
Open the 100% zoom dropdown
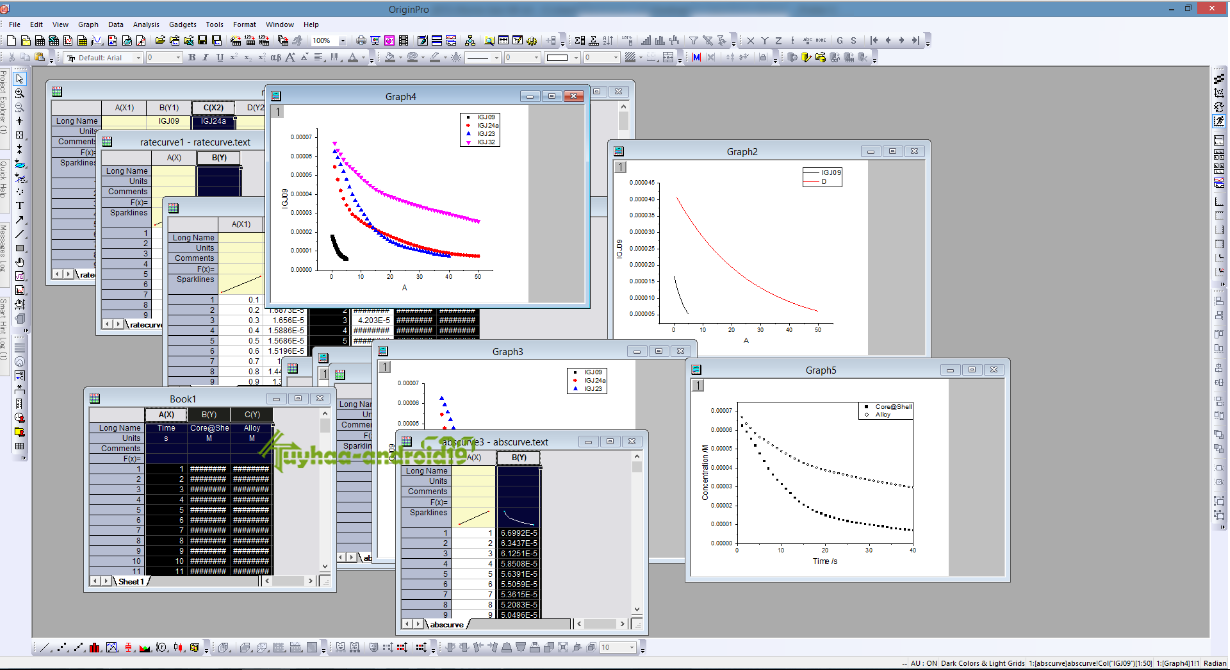tap(343, 40)
